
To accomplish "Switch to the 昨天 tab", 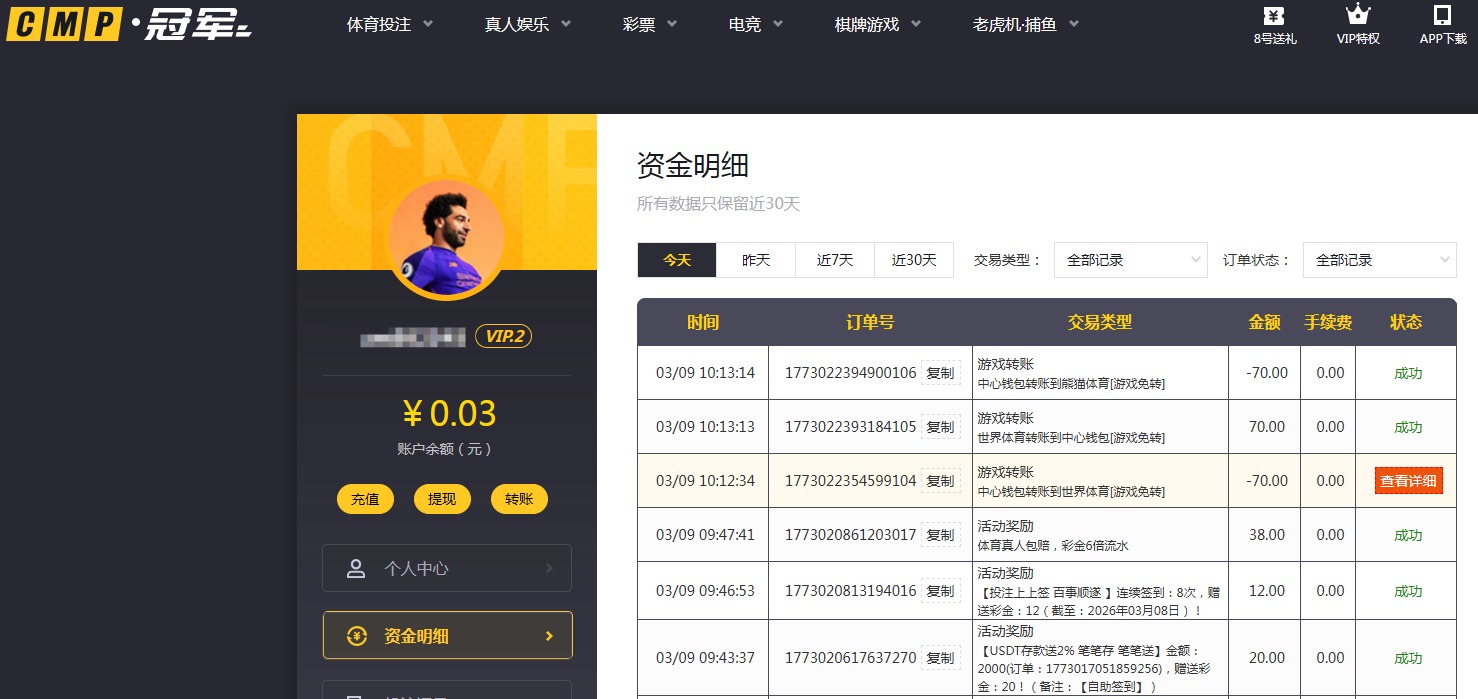I will pyautogui.click(x=756, y=259).
